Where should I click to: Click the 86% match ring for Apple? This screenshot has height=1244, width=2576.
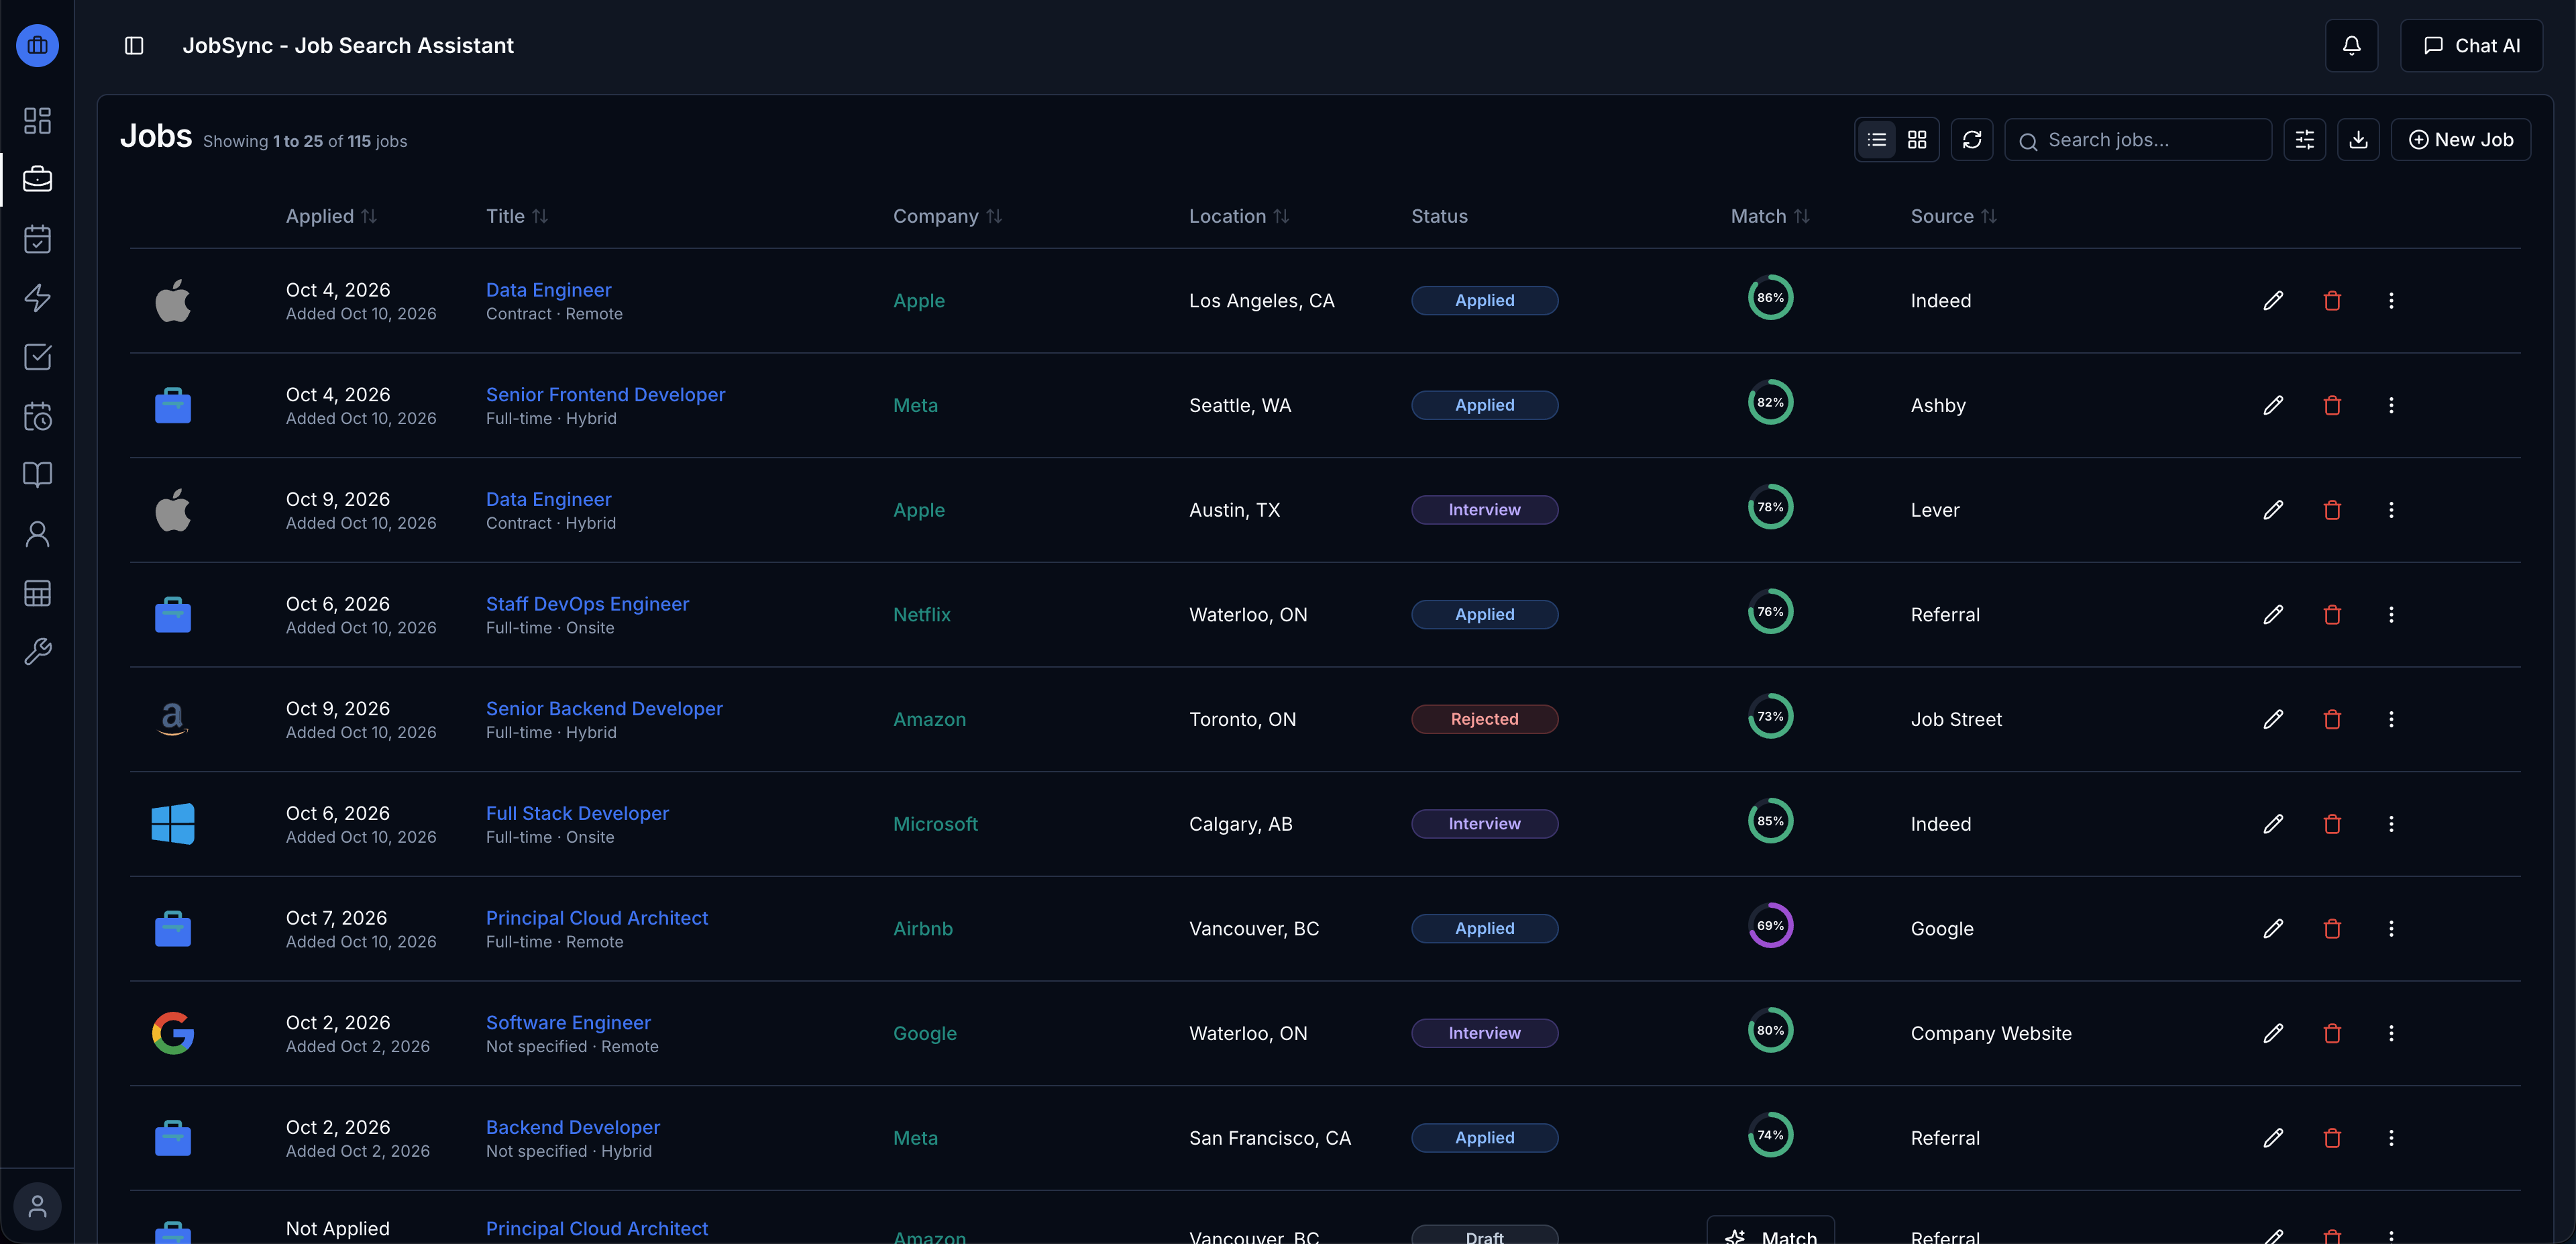[x=1770, y=298]
